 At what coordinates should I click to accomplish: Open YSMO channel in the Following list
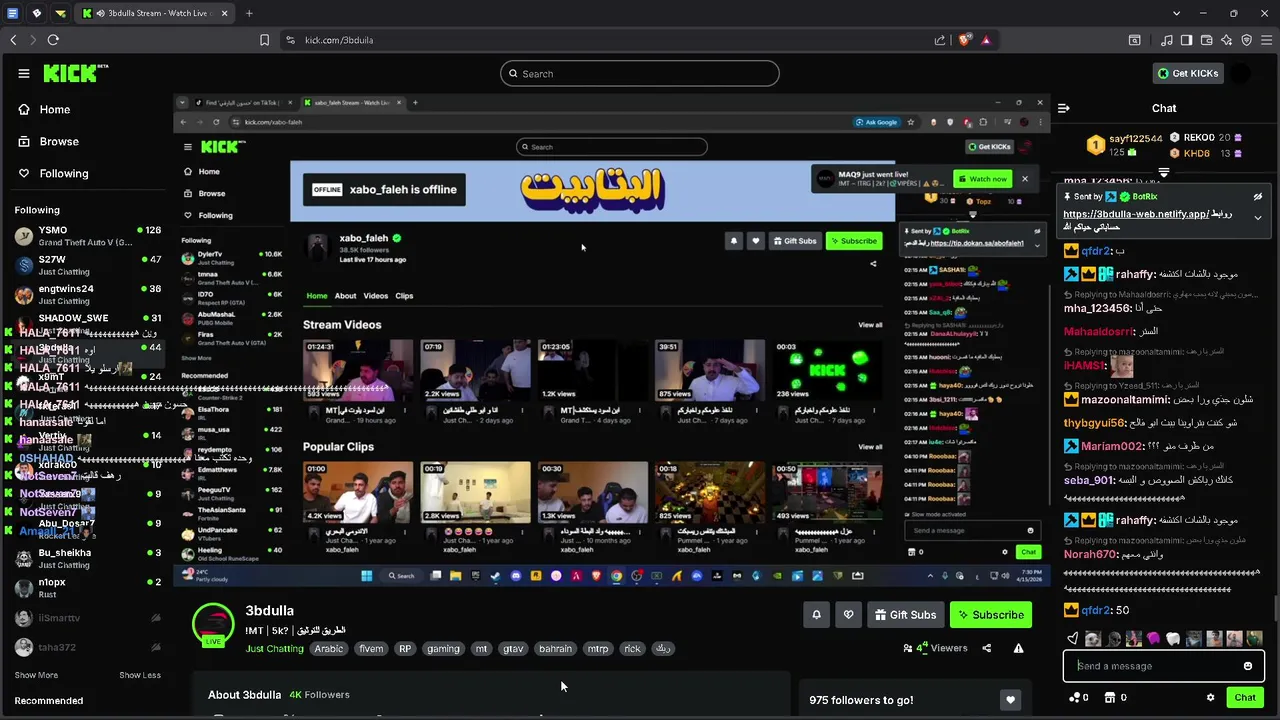[88, 236]
